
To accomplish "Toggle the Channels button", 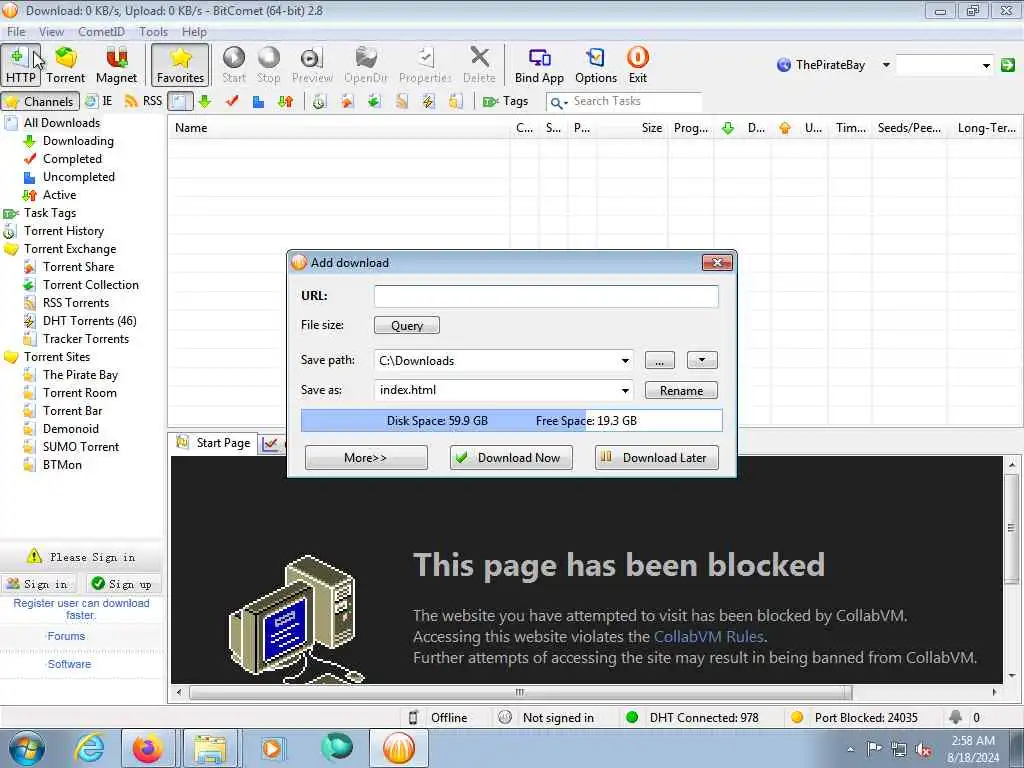I will 40,101.
